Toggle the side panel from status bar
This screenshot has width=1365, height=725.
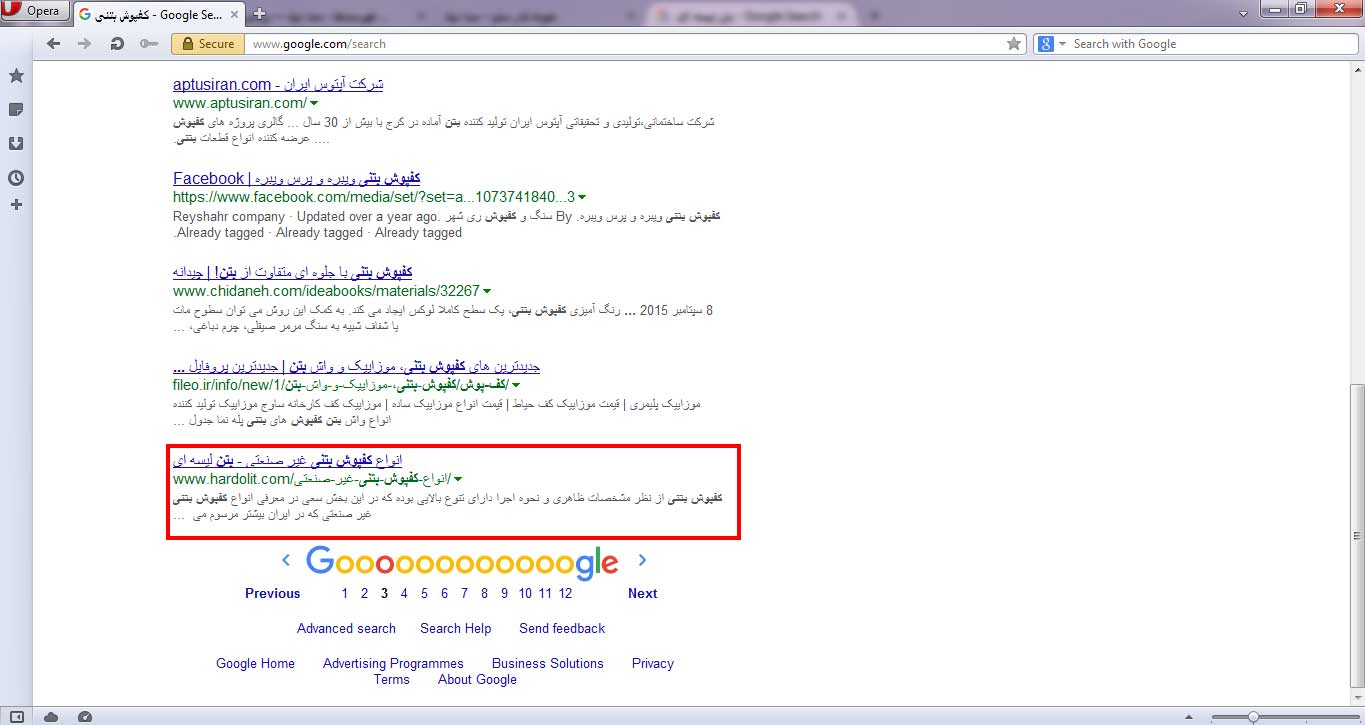click(17, 716)
